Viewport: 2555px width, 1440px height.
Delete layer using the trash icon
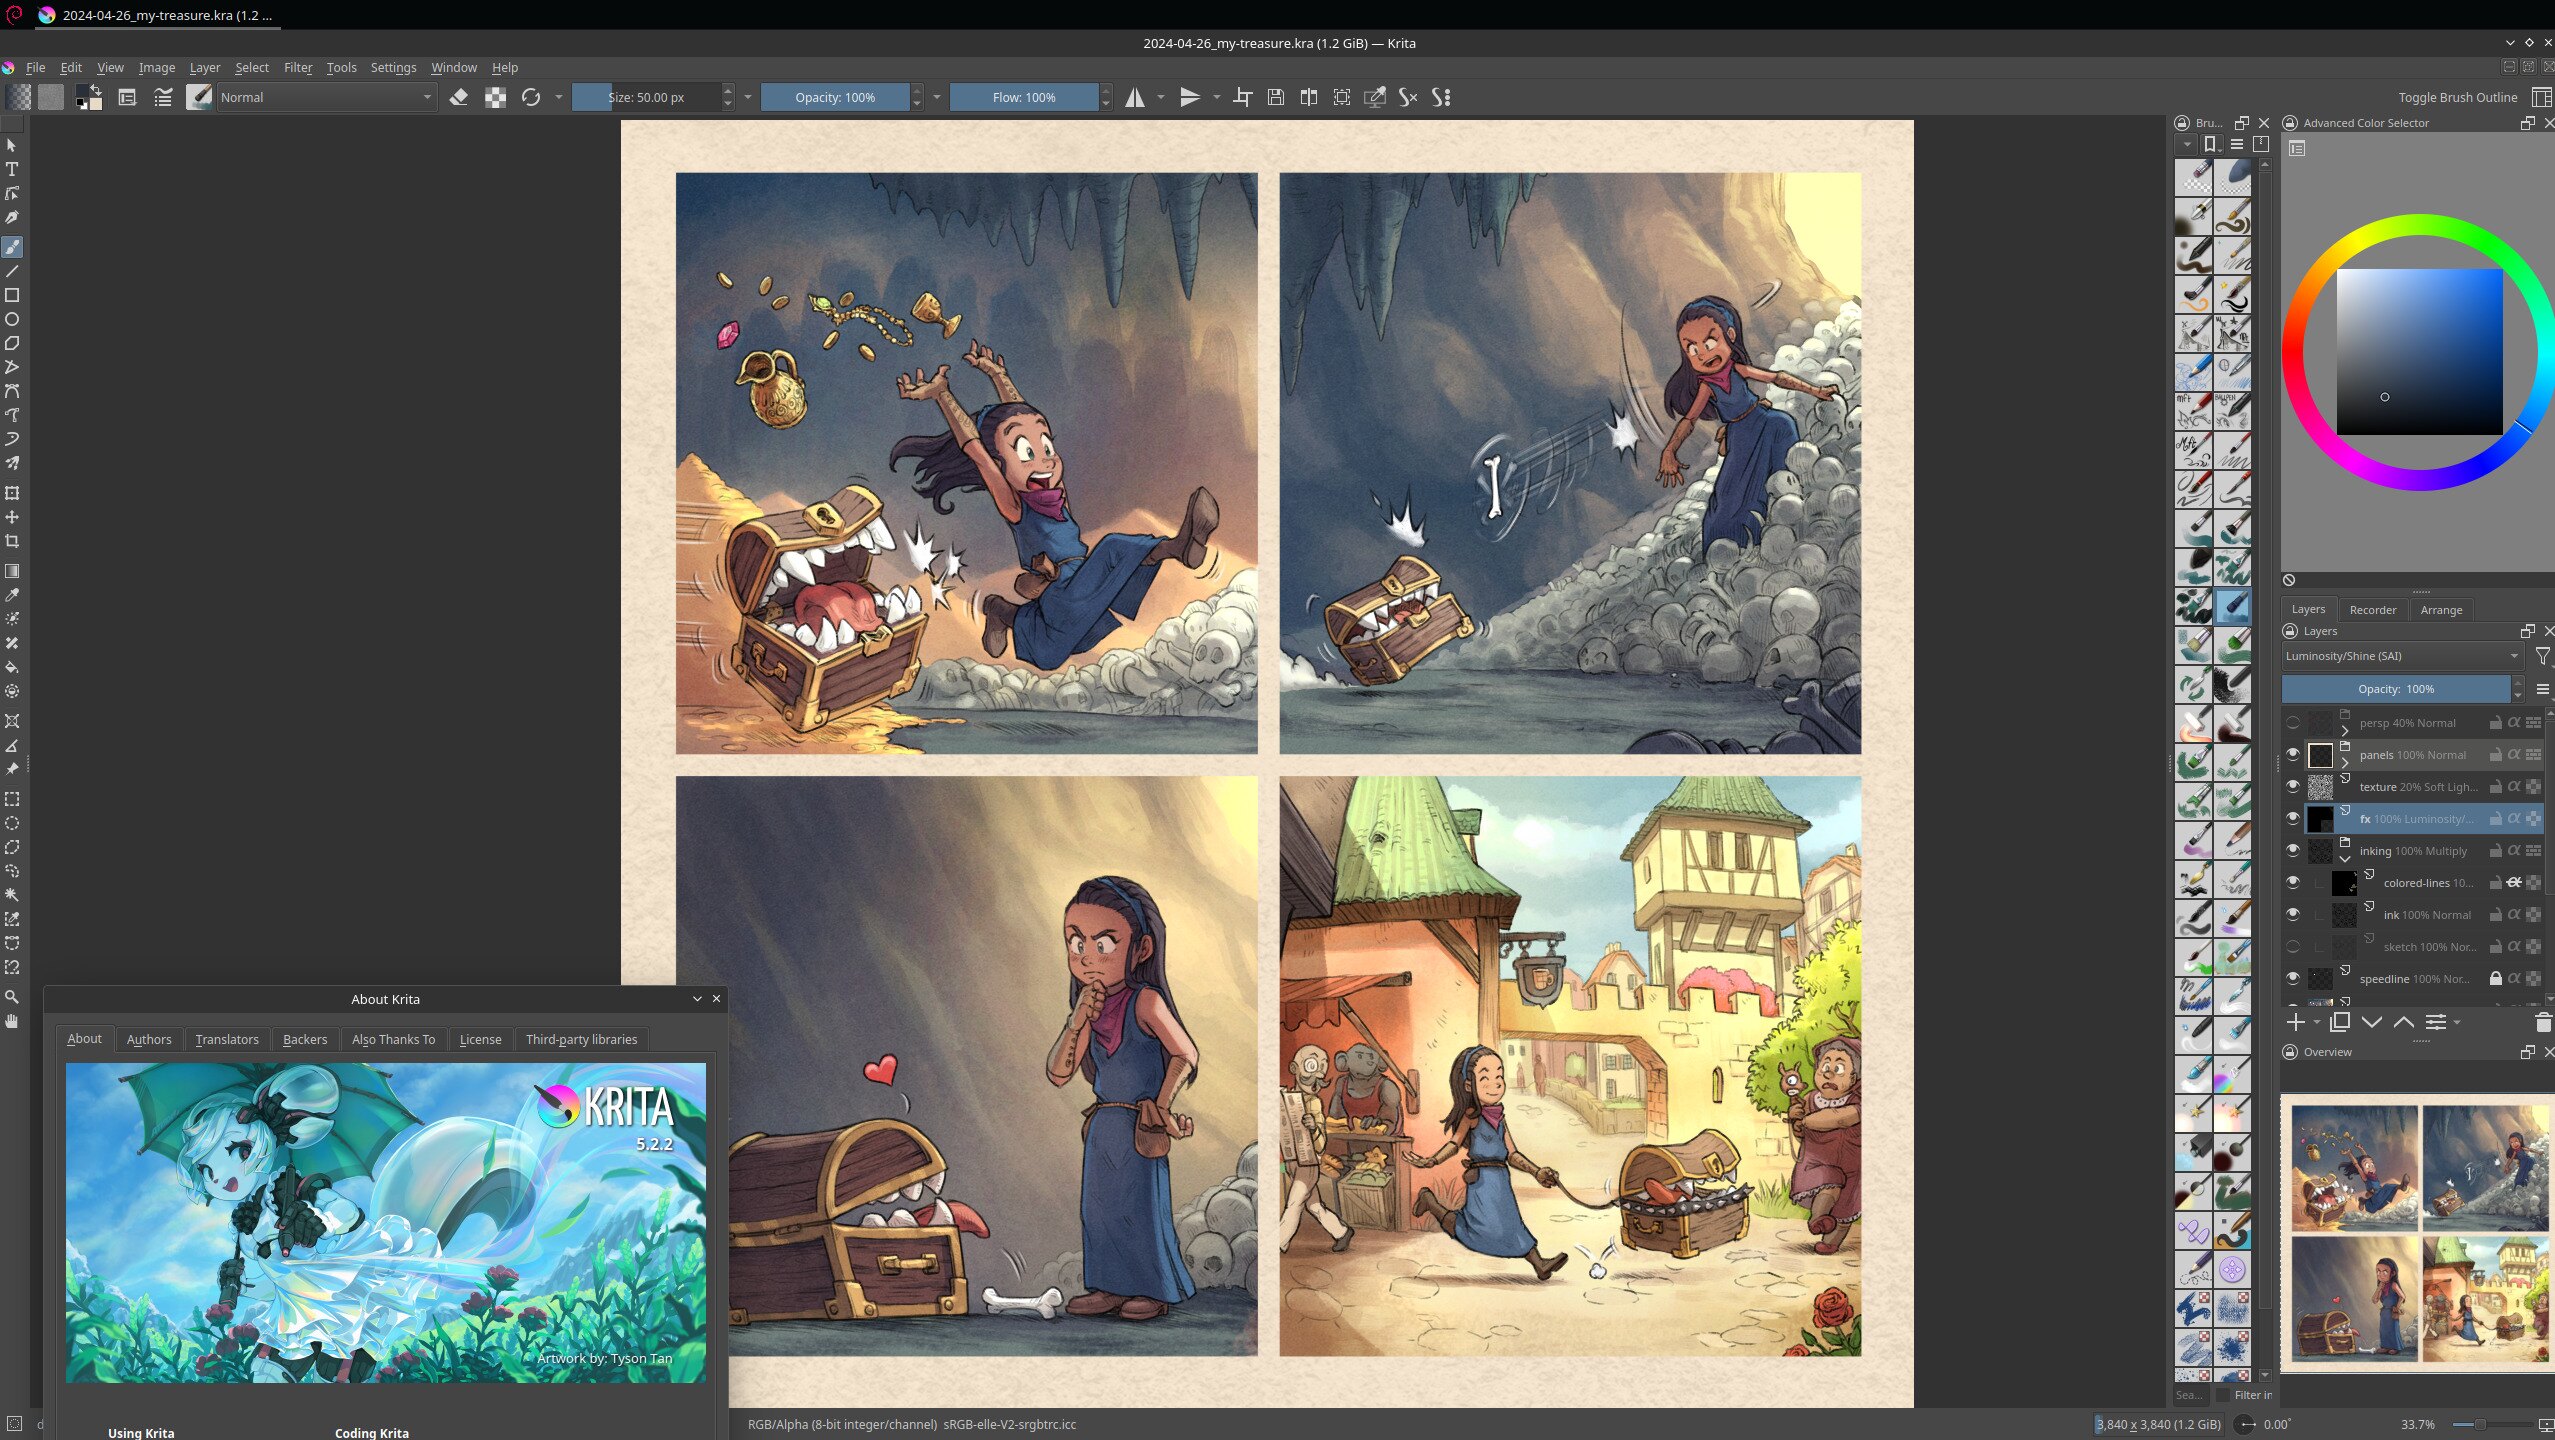click(x=2543, y=1022)
